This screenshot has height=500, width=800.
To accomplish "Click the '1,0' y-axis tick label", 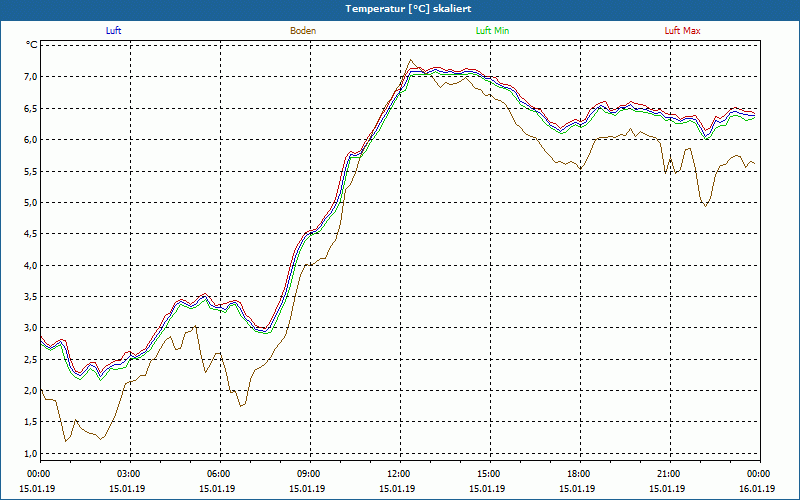I will point(31,454).
